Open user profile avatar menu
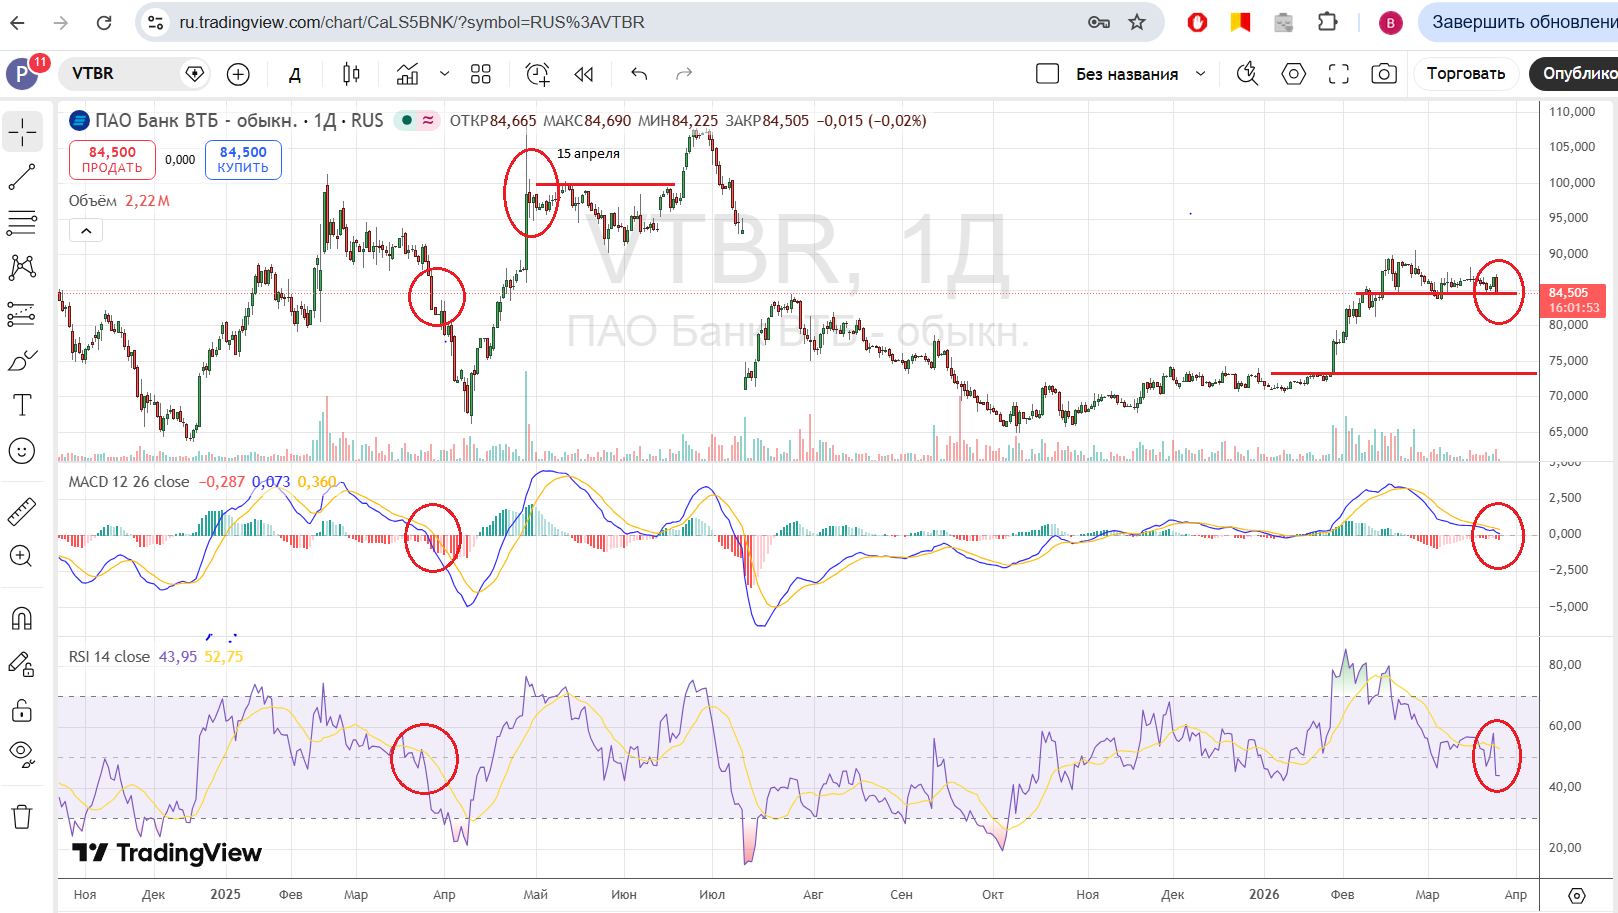 (x=22, y=74)
